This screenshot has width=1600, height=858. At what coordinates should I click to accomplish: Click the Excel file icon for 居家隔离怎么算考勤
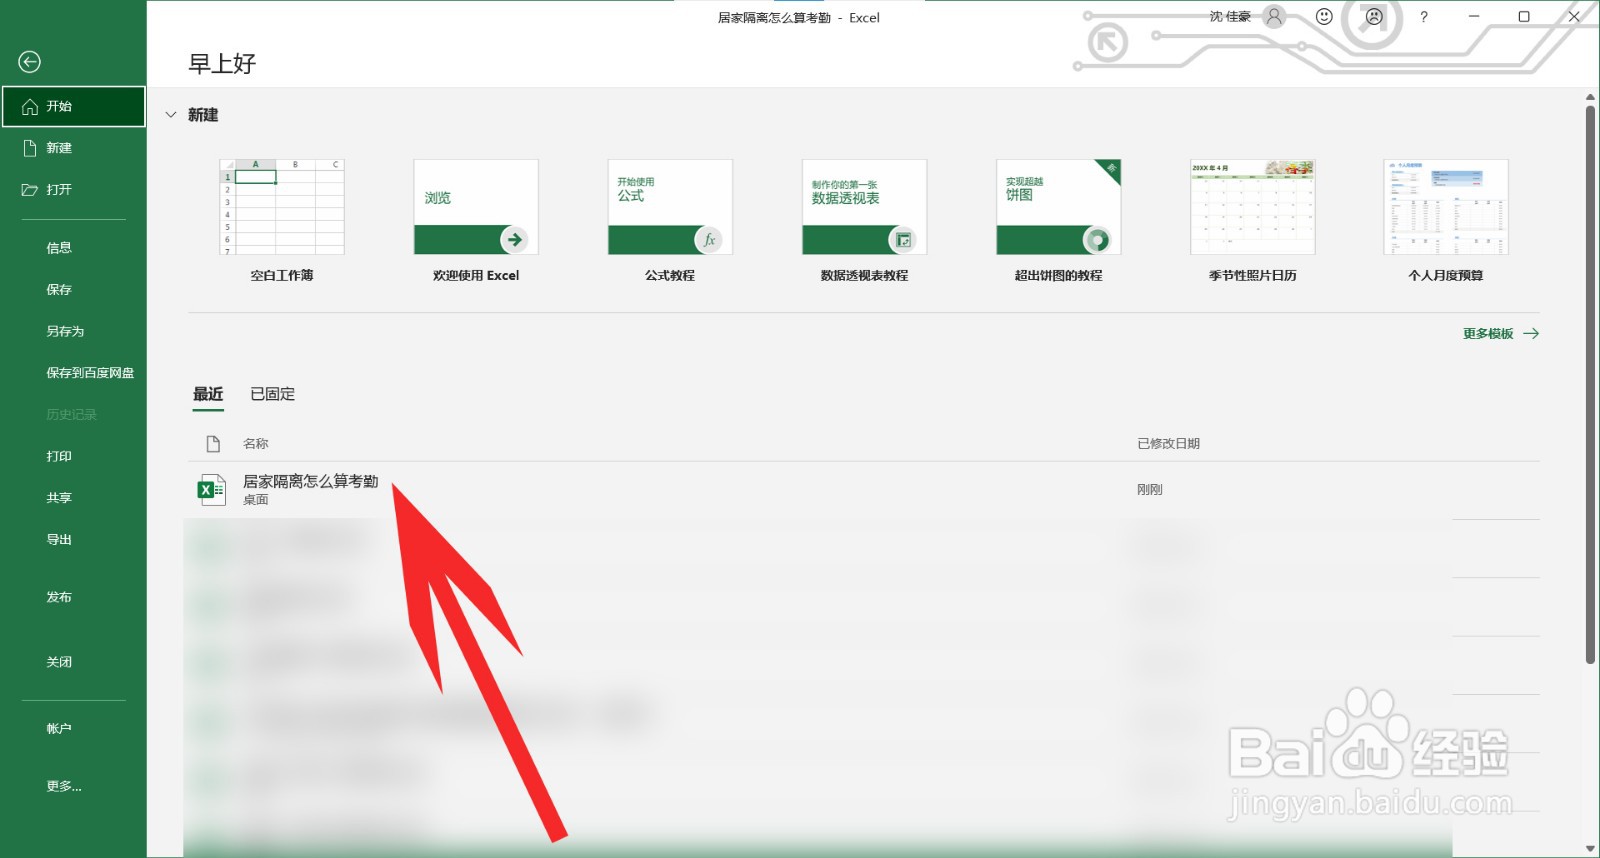211,490
